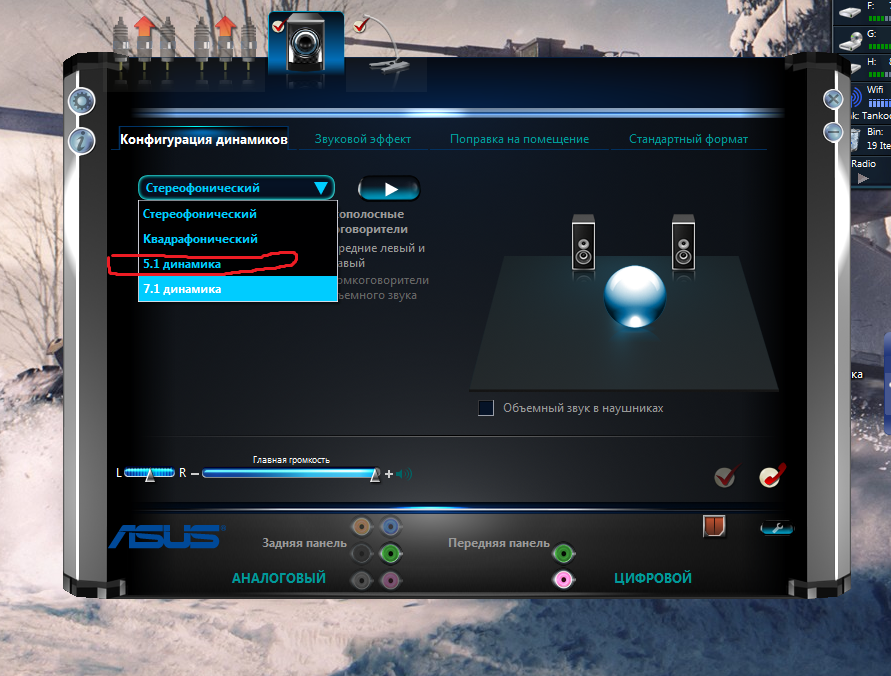Click the default communication device phone icon
The image size is (891, 676).
(769, 477)
